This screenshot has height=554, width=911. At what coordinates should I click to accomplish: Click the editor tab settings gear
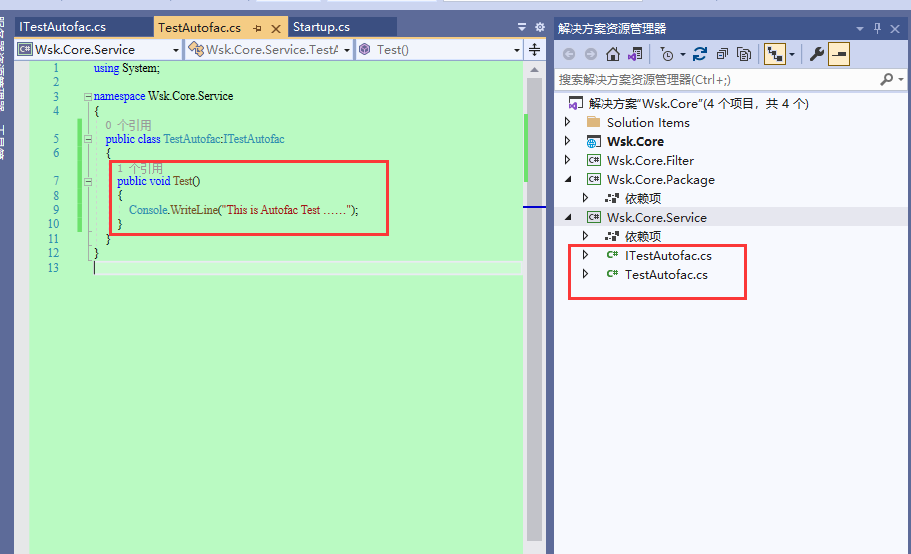[x=540, y=27]
